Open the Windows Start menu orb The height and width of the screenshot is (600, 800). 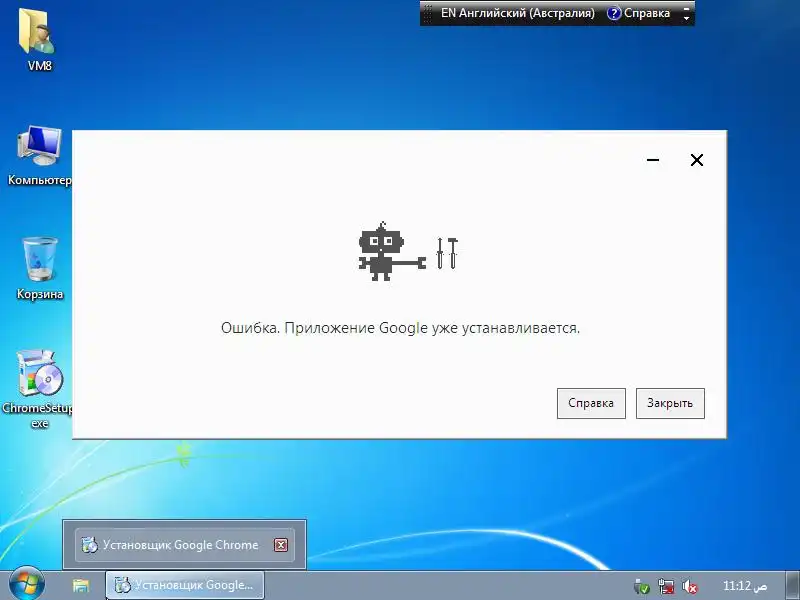click(x=27, y=584)
